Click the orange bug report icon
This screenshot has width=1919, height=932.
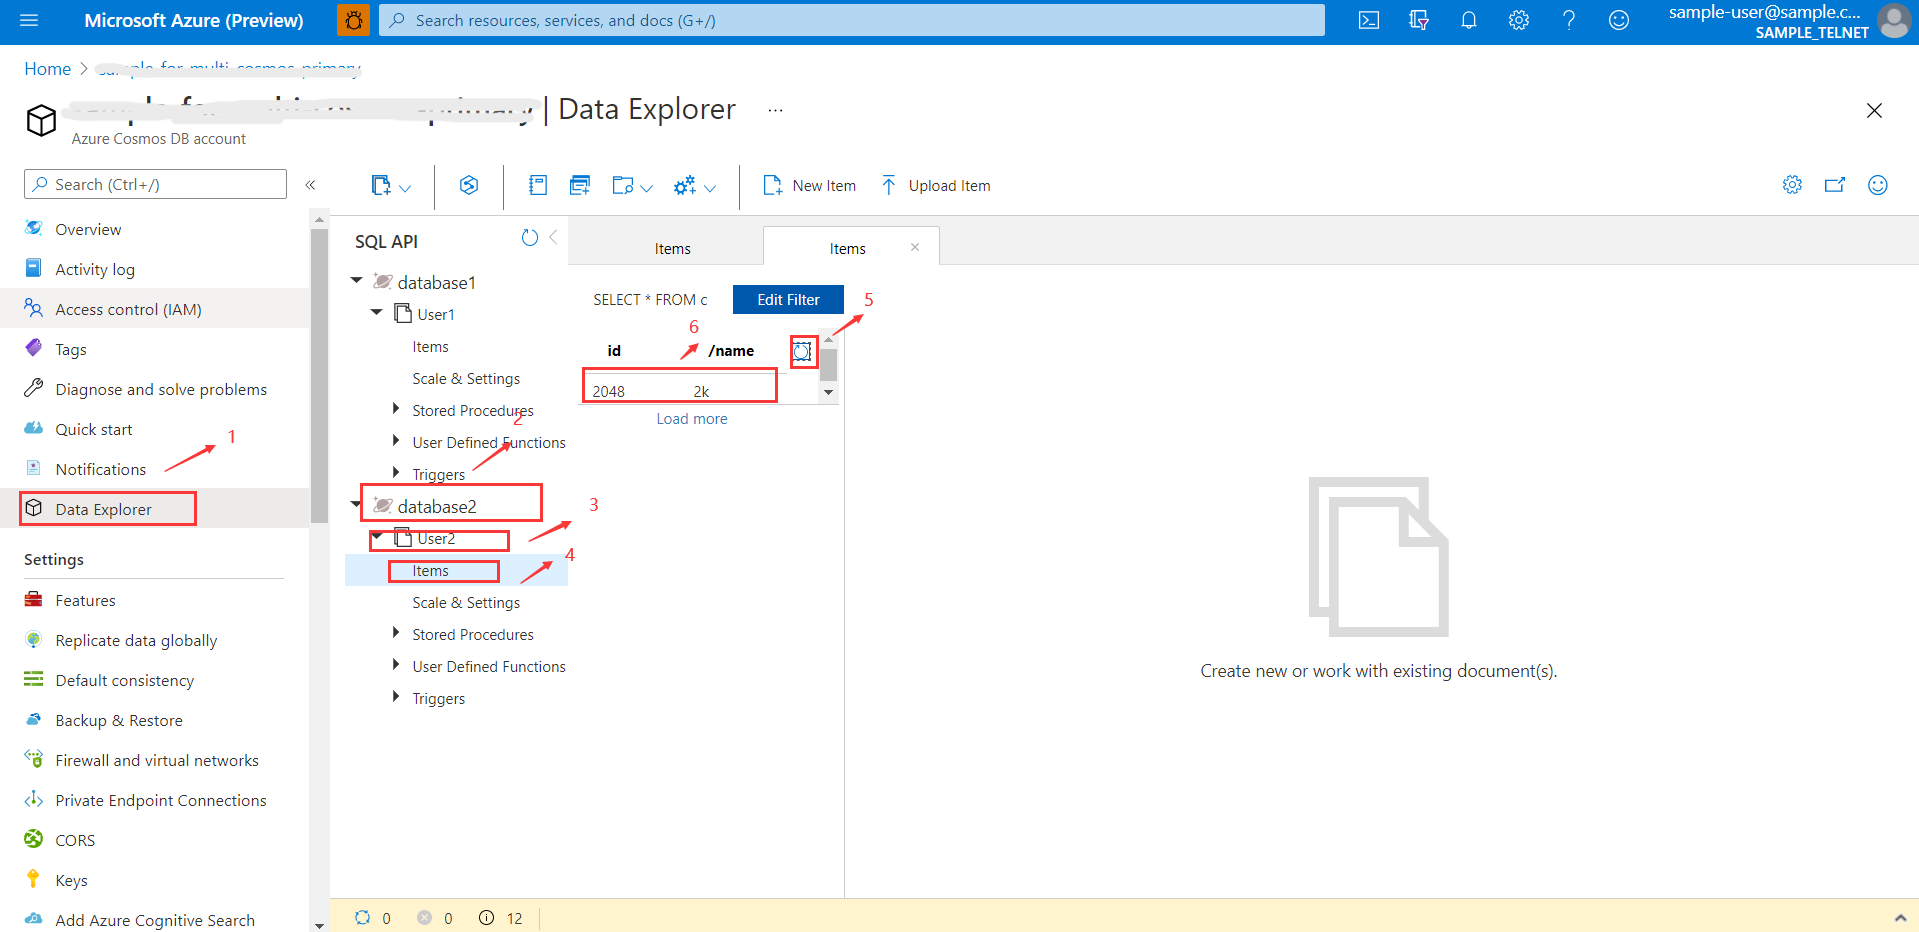point(353,20)
